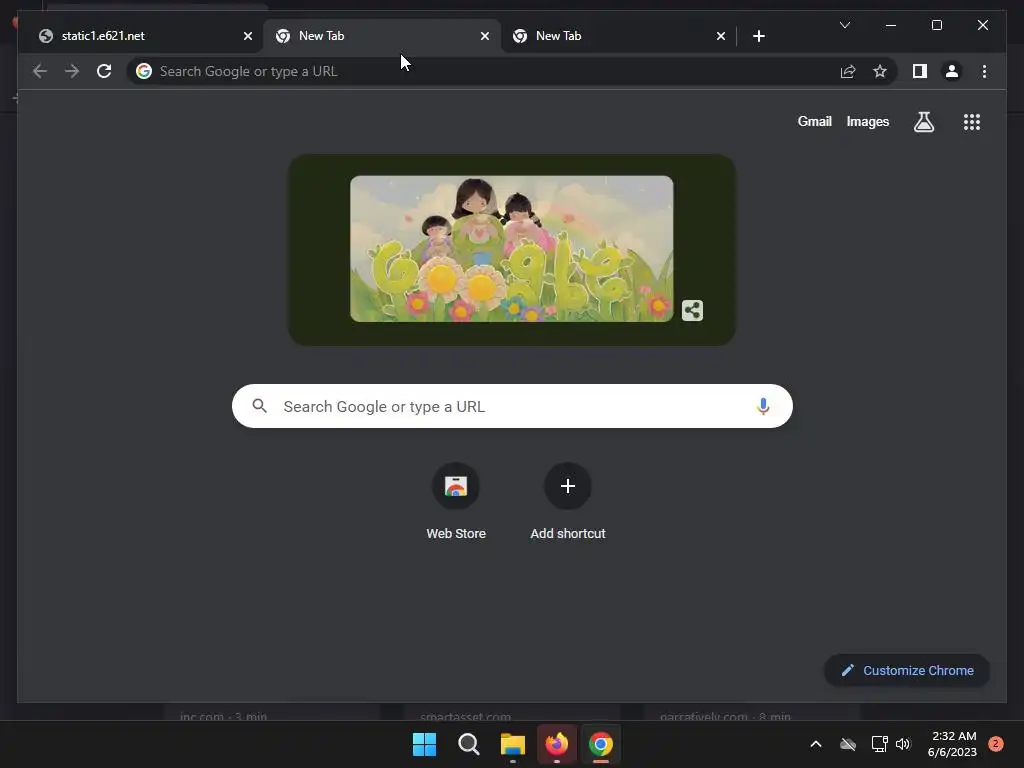Open the profile avatar button

tap(952, 71)
